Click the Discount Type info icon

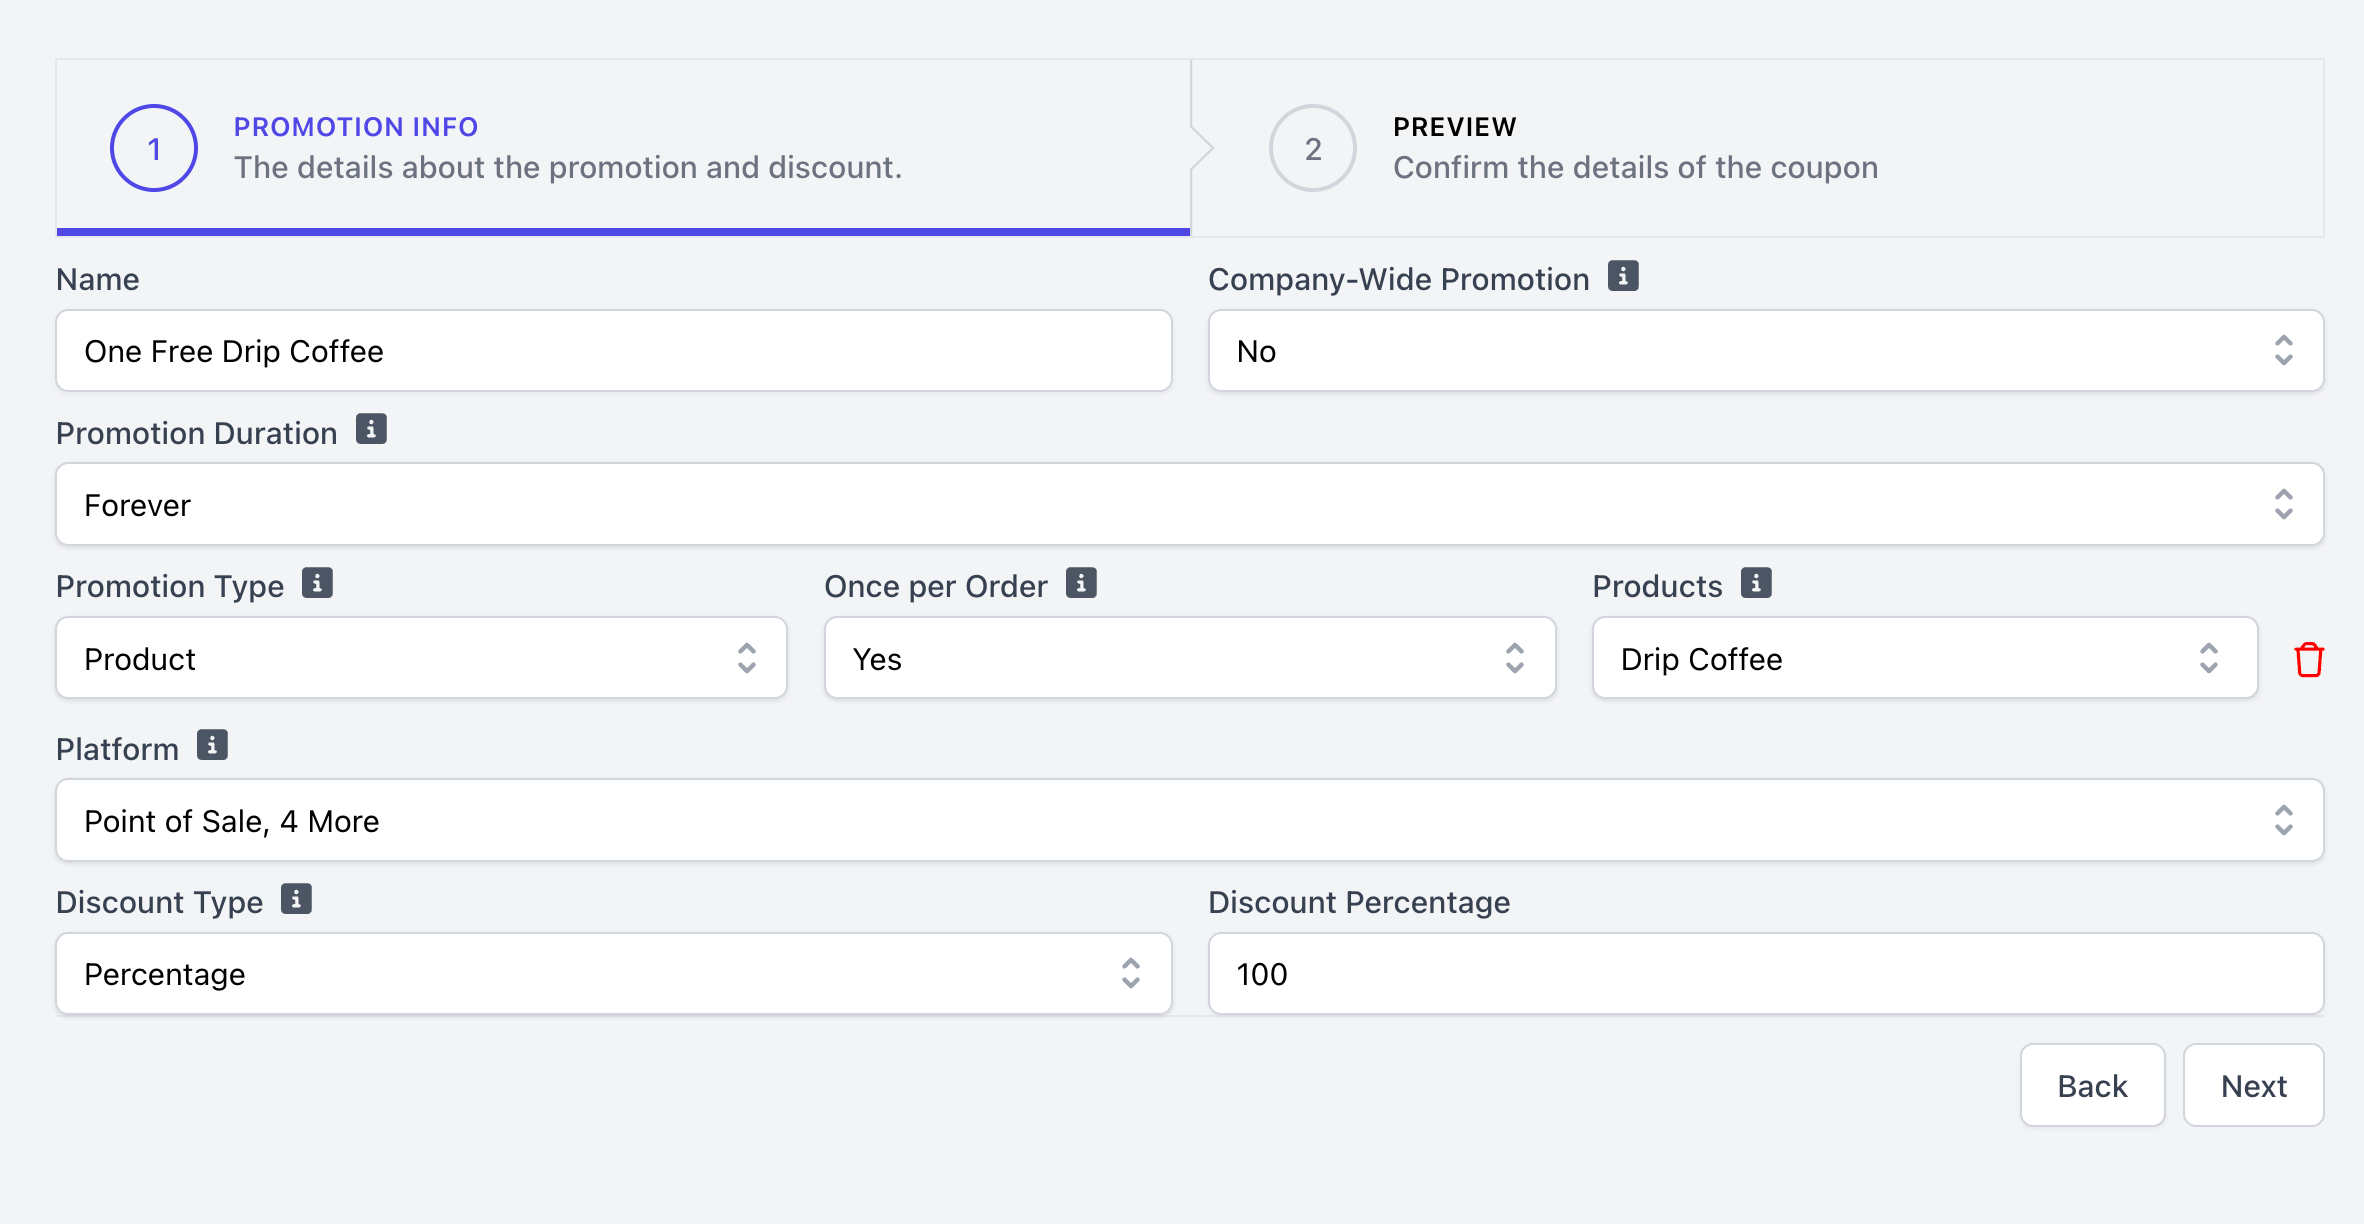point(296,899)
